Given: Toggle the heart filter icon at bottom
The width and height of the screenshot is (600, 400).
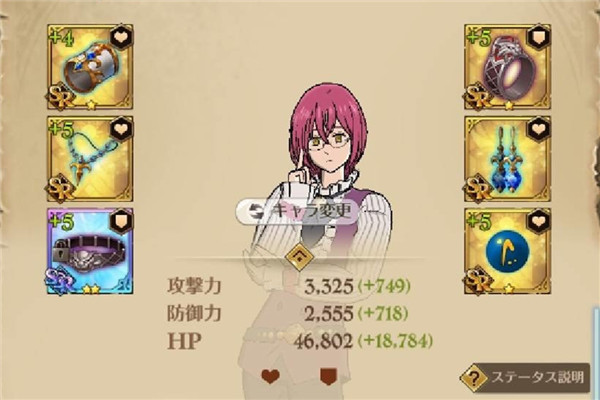Looking at the screenshot, I should (271, 376).
